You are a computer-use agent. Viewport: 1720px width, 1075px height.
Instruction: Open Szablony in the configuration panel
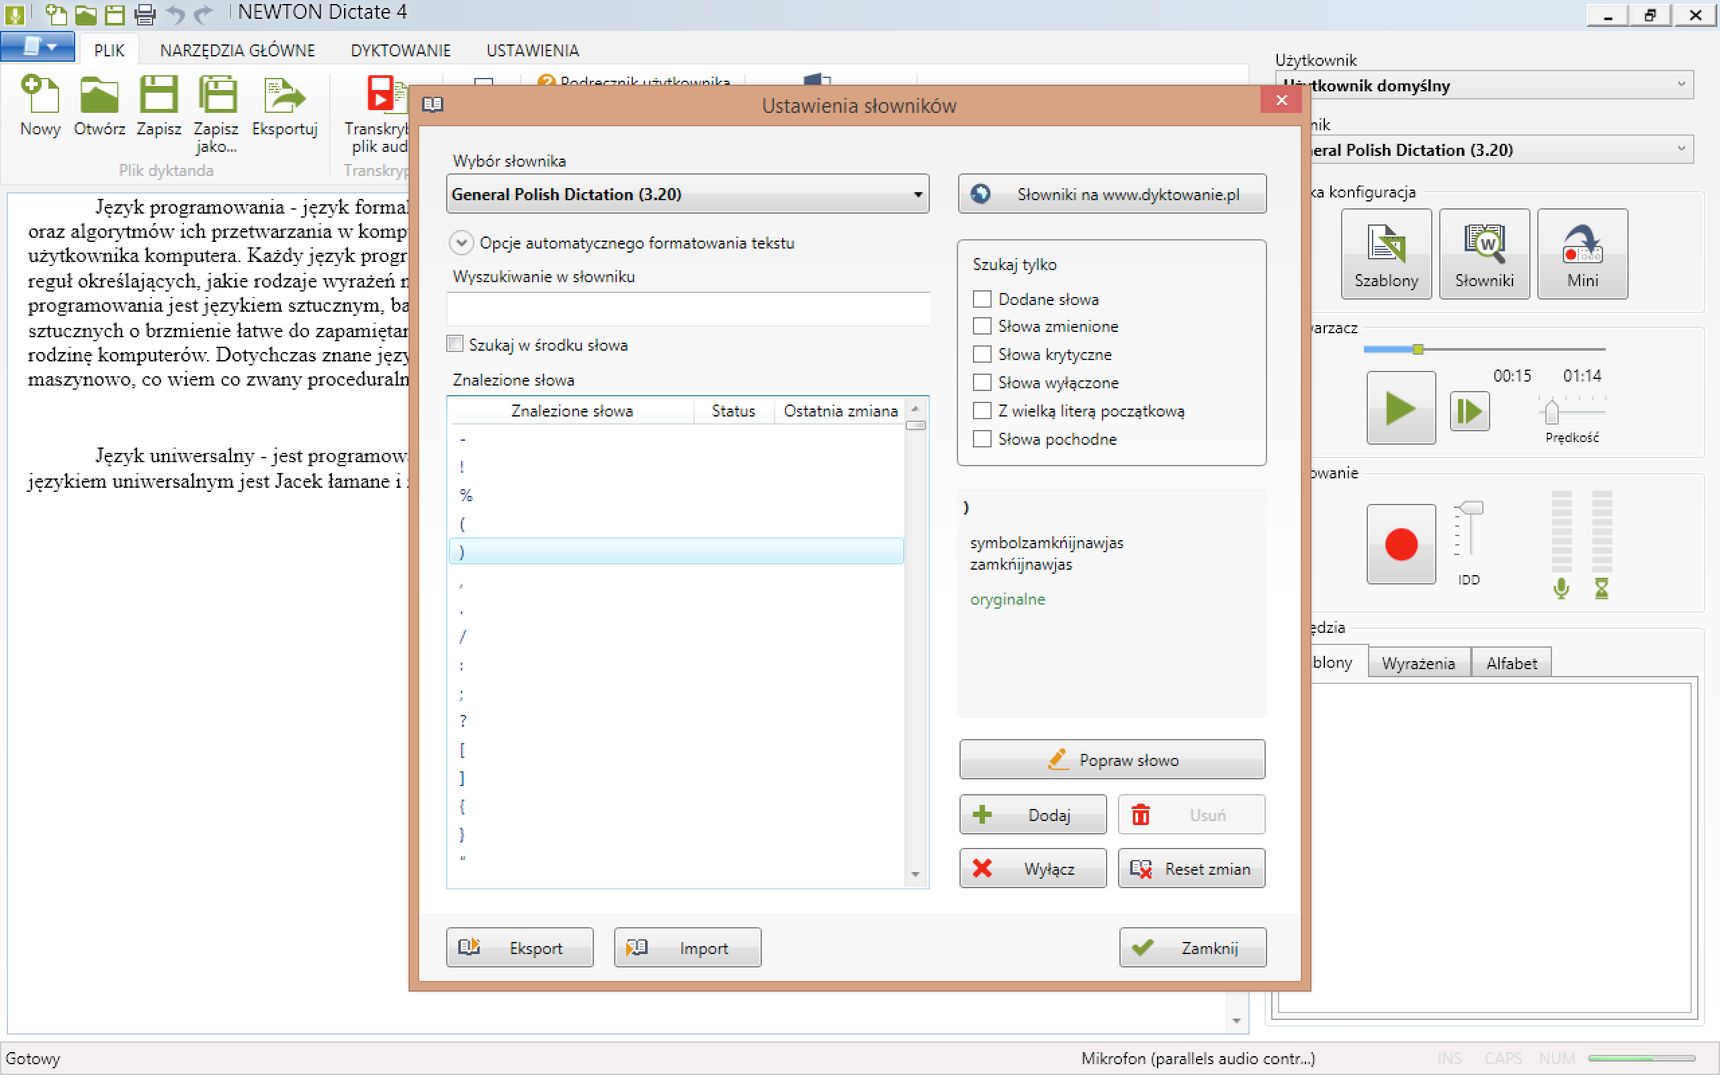(x=1386, y=254)
